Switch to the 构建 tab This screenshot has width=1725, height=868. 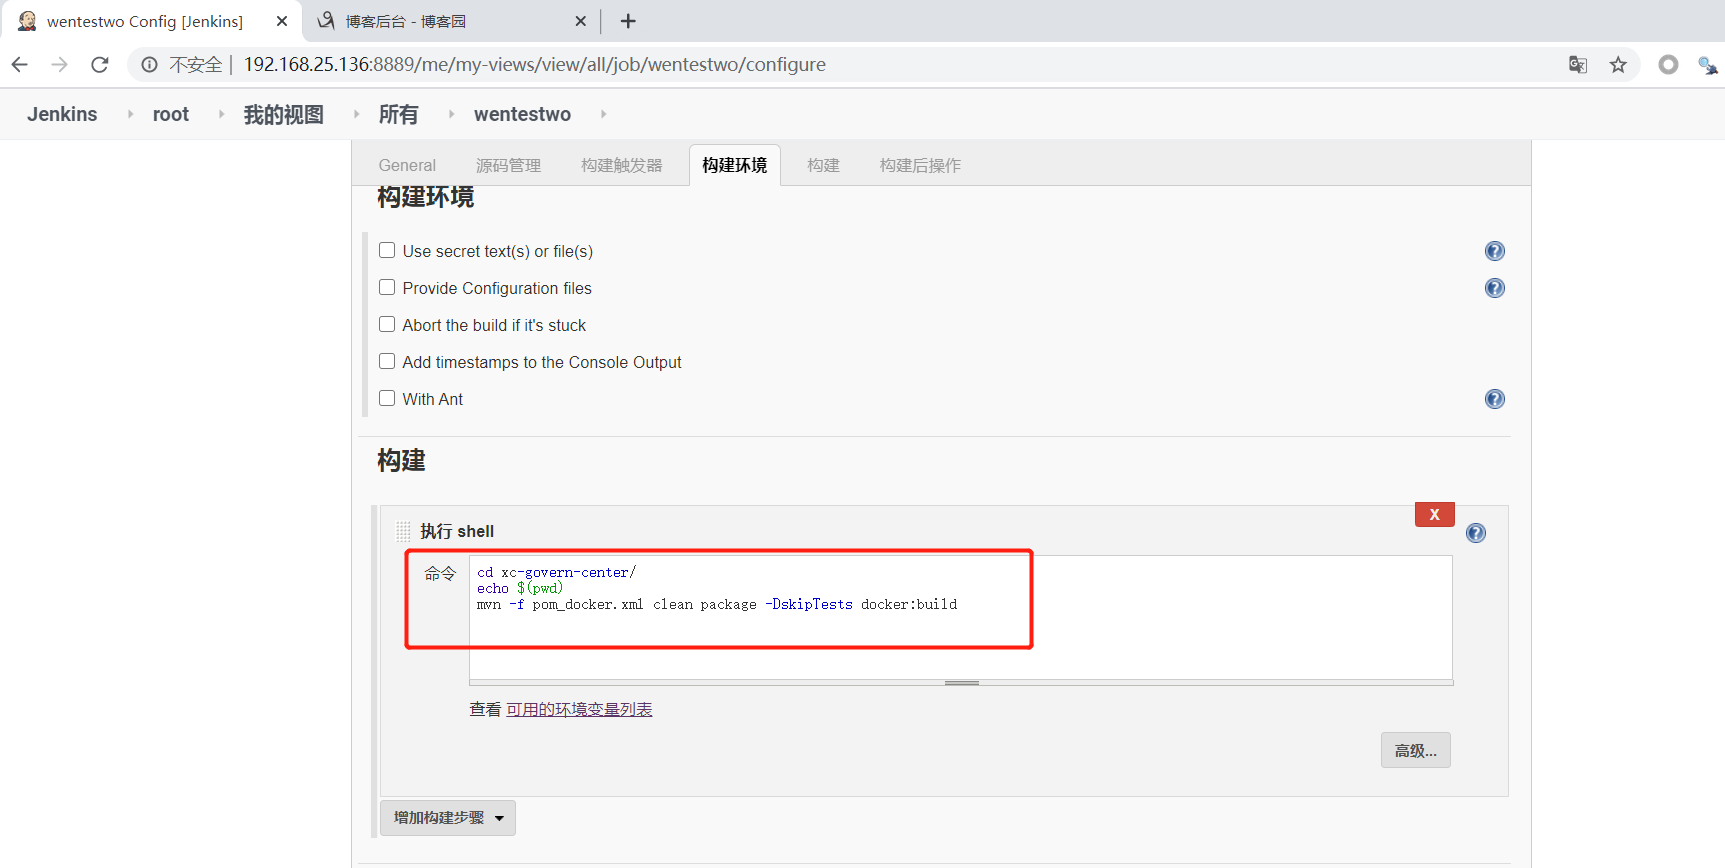(x=823, y=165)
